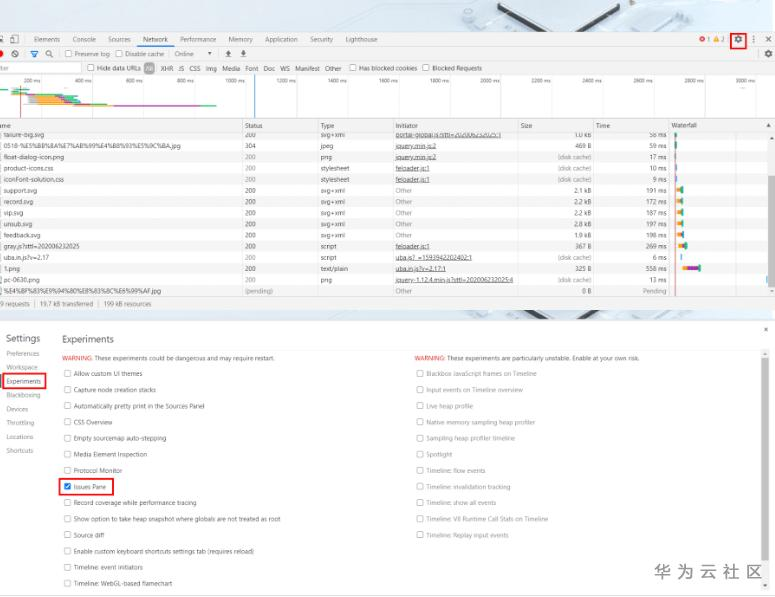Enable Protocol Monitor experiment
Viewport: 775px width, 597px height.
coord(67,470)
